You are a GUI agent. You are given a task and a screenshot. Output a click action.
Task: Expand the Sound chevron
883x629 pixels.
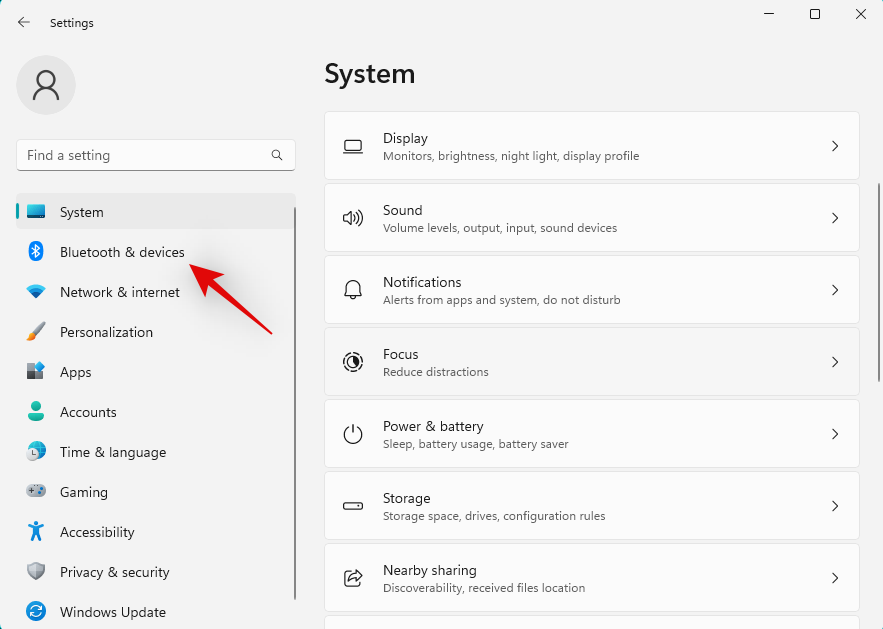pos(835,218)
